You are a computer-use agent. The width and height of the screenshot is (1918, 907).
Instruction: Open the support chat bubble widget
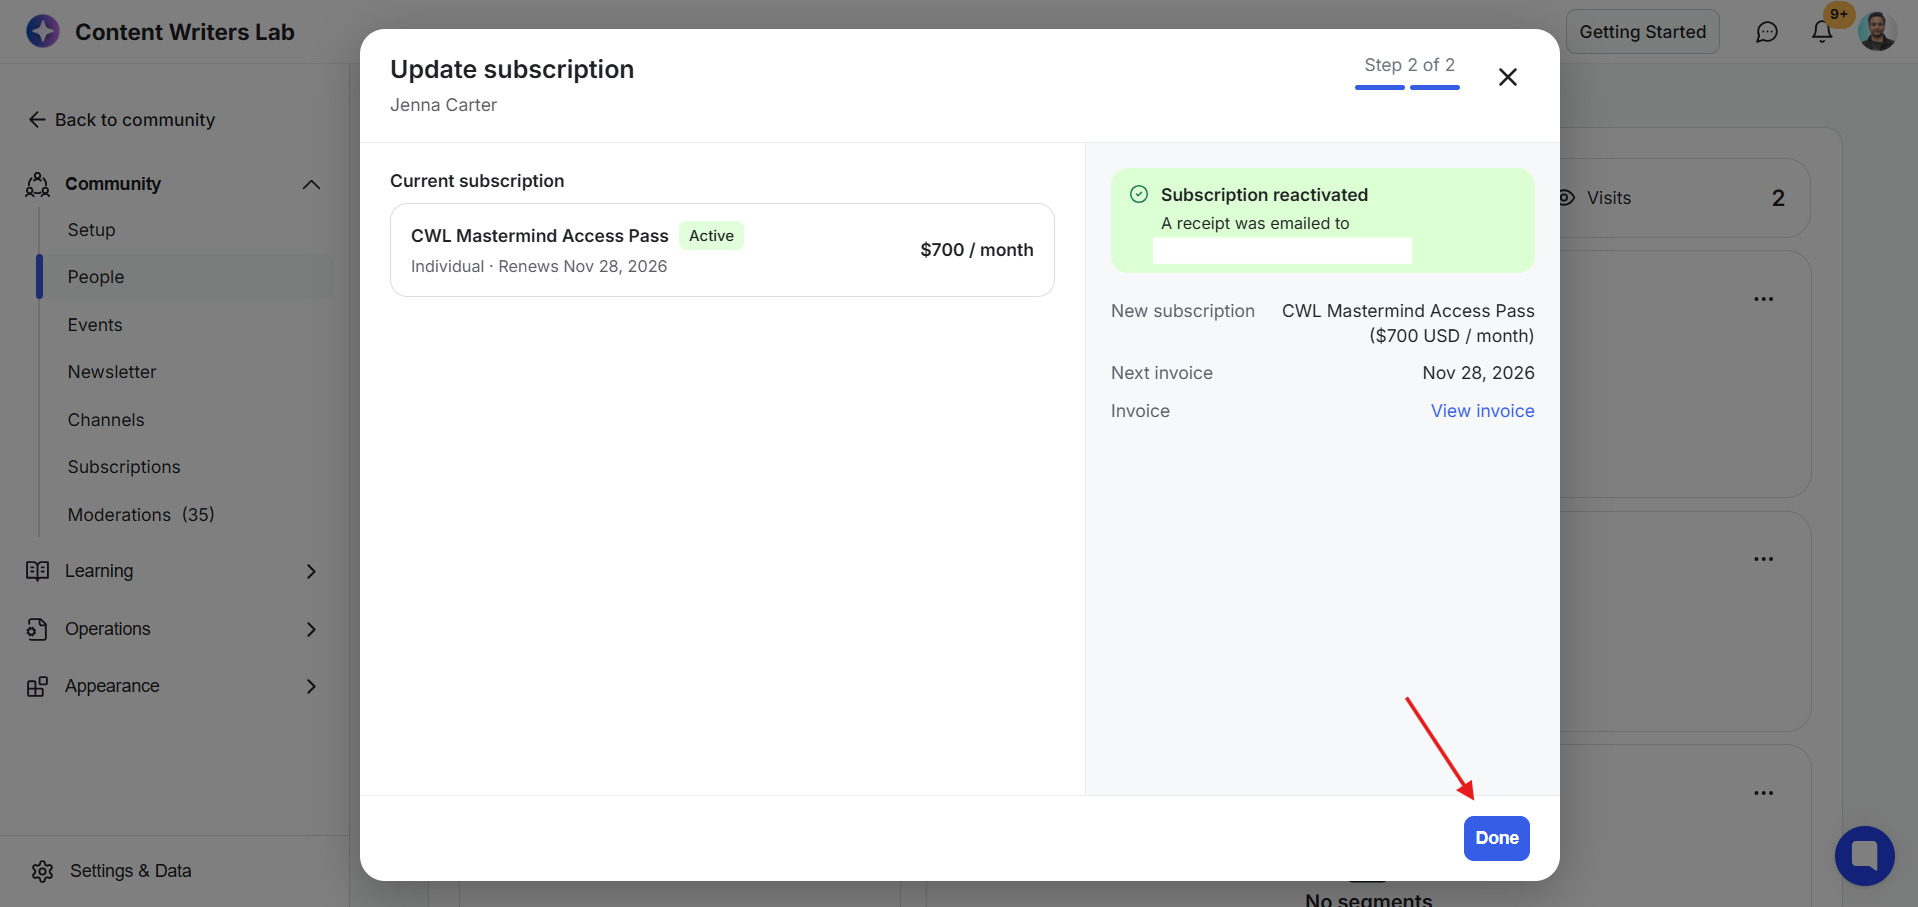point(1865,856)
